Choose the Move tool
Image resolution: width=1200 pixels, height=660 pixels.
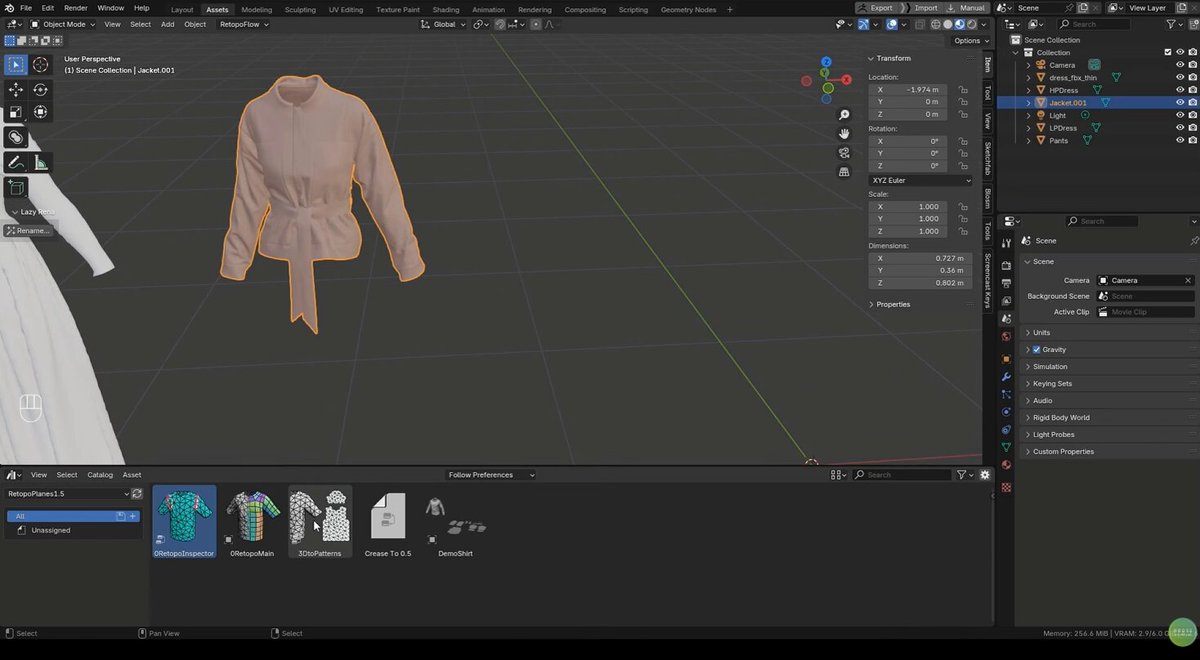pyautogui.click(x=16, y=90)
